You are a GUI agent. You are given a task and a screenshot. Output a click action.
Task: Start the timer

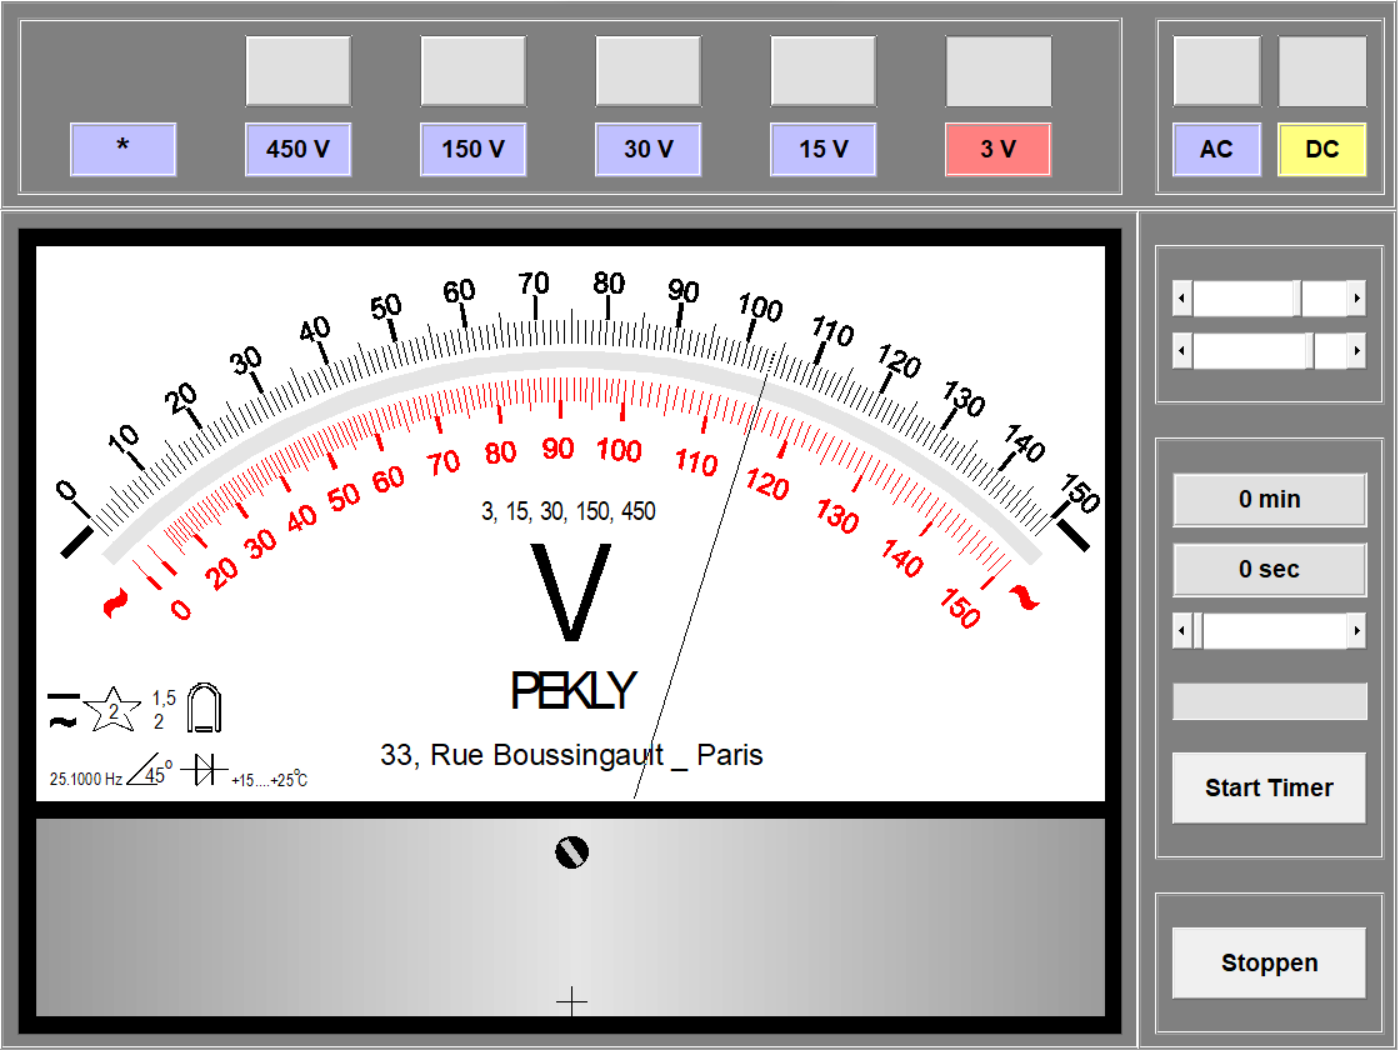point(1269,788)
